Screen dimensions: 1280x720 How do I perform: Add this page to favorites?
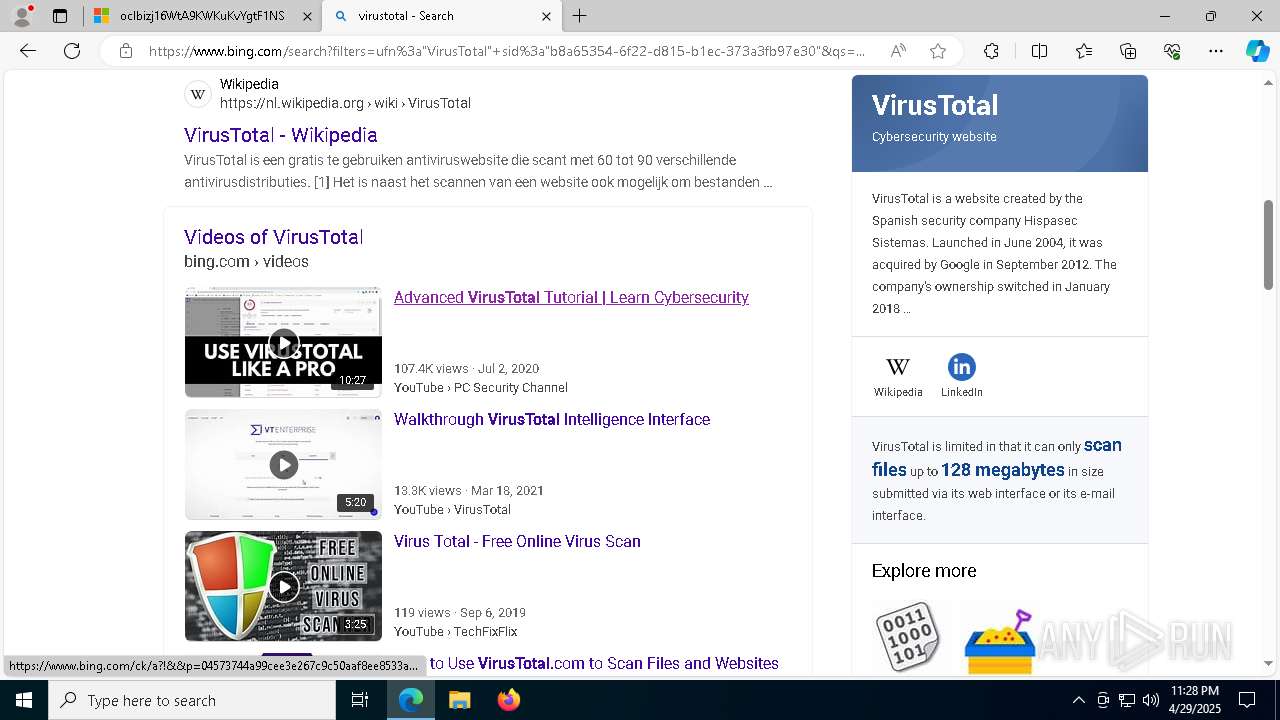[938, 51]
